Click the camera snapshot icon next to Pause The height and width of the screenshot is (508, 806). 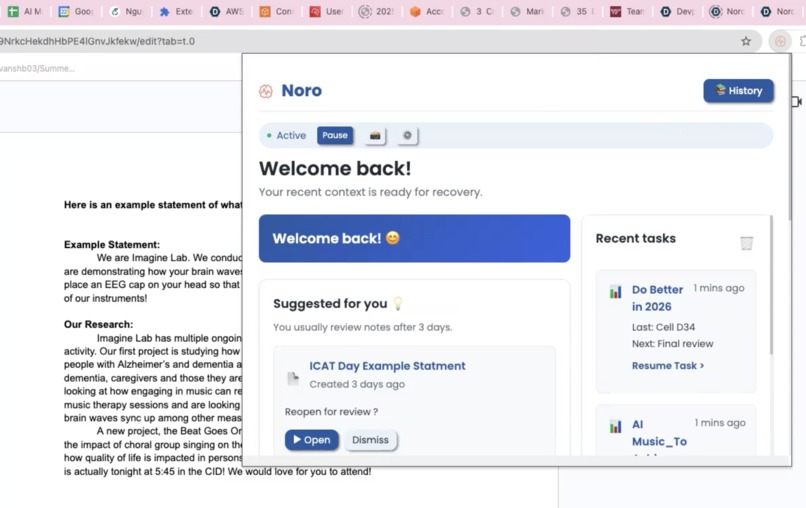[x=375, y=135]
